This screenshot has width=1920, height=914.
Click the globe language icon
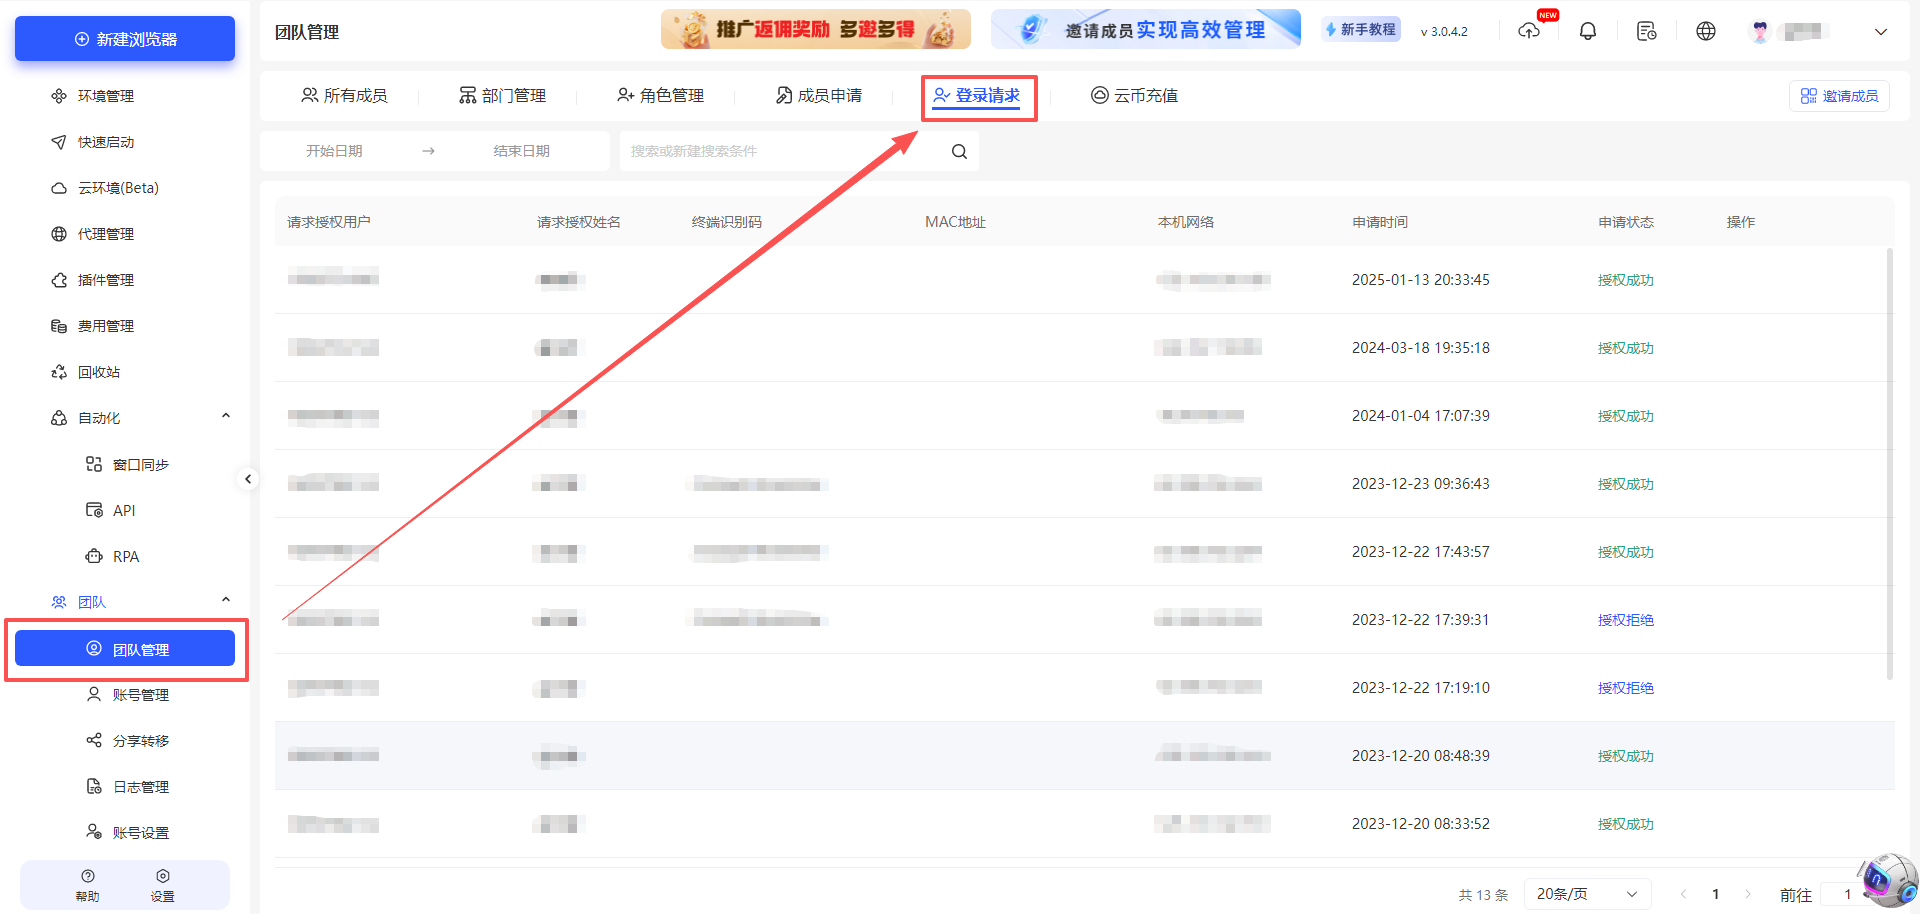[x=1705, y=30]
